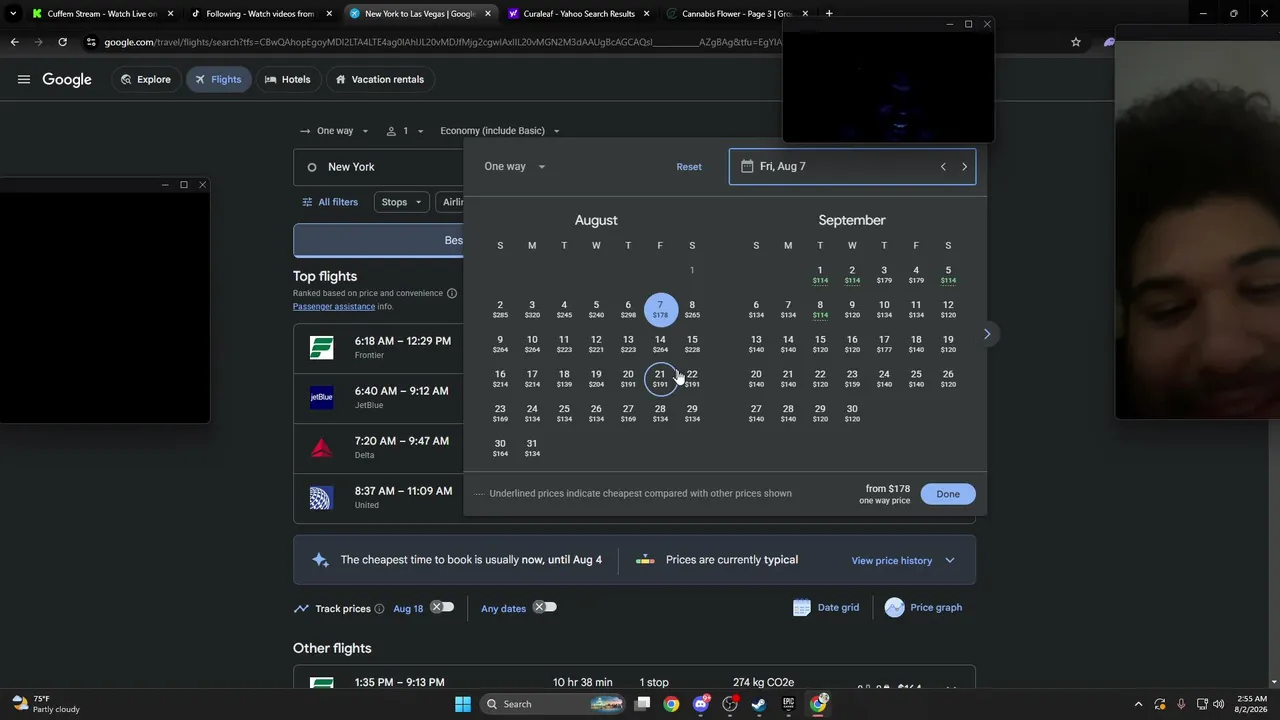1280x720 pixels.
Task: Click the New York origin field
Action: coord(380,167)
